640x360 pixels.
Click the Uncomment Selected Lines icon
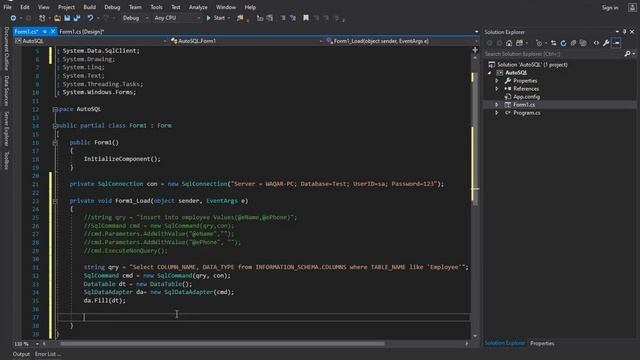293,18
